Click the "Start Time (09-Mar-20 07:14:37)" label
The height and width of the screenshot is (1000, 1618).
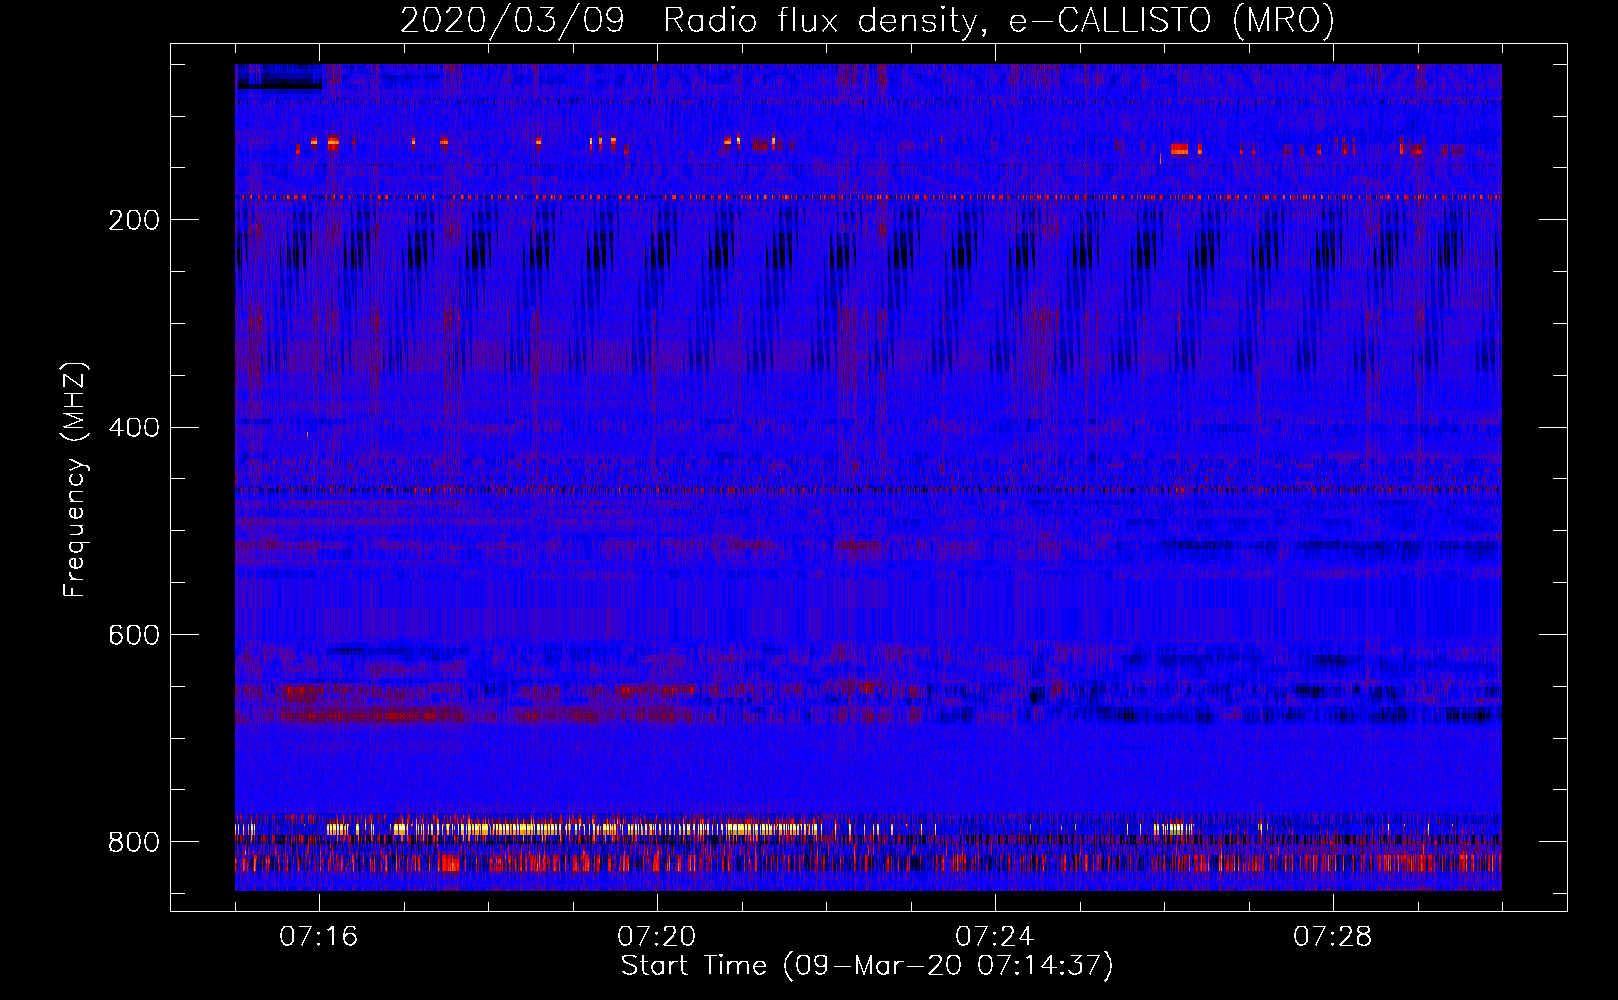click(867, 966)
